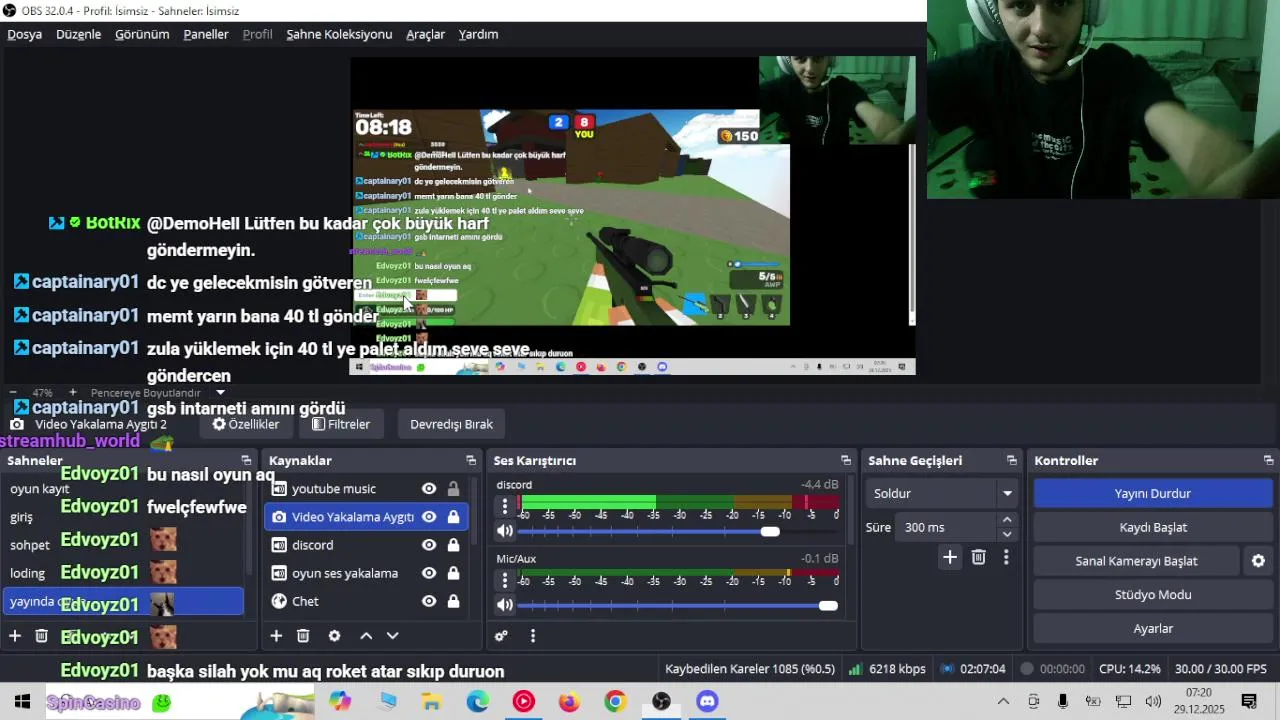Pop out the Kaynaklar dock panel
This screenshot has width=1280, height=720.
(471, 461)
